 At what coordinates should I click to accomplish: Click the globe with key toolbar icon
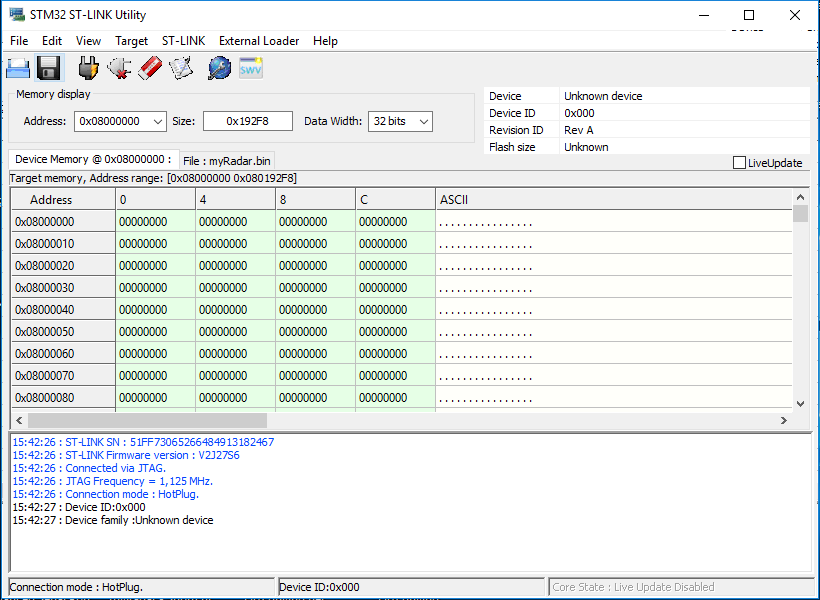(220, 69)
